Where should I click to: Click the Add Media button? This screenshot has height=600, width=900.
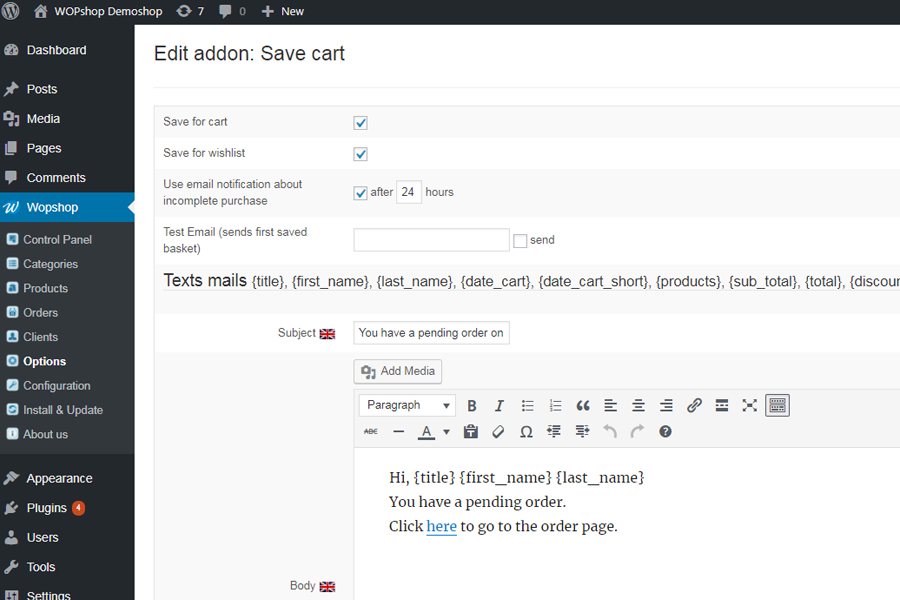(398, 371)
